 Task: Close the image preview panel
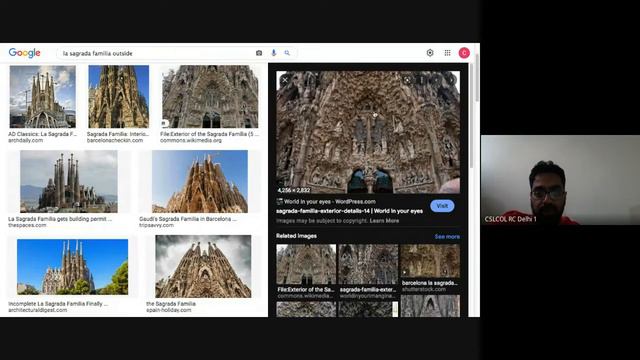pos(285,80)
